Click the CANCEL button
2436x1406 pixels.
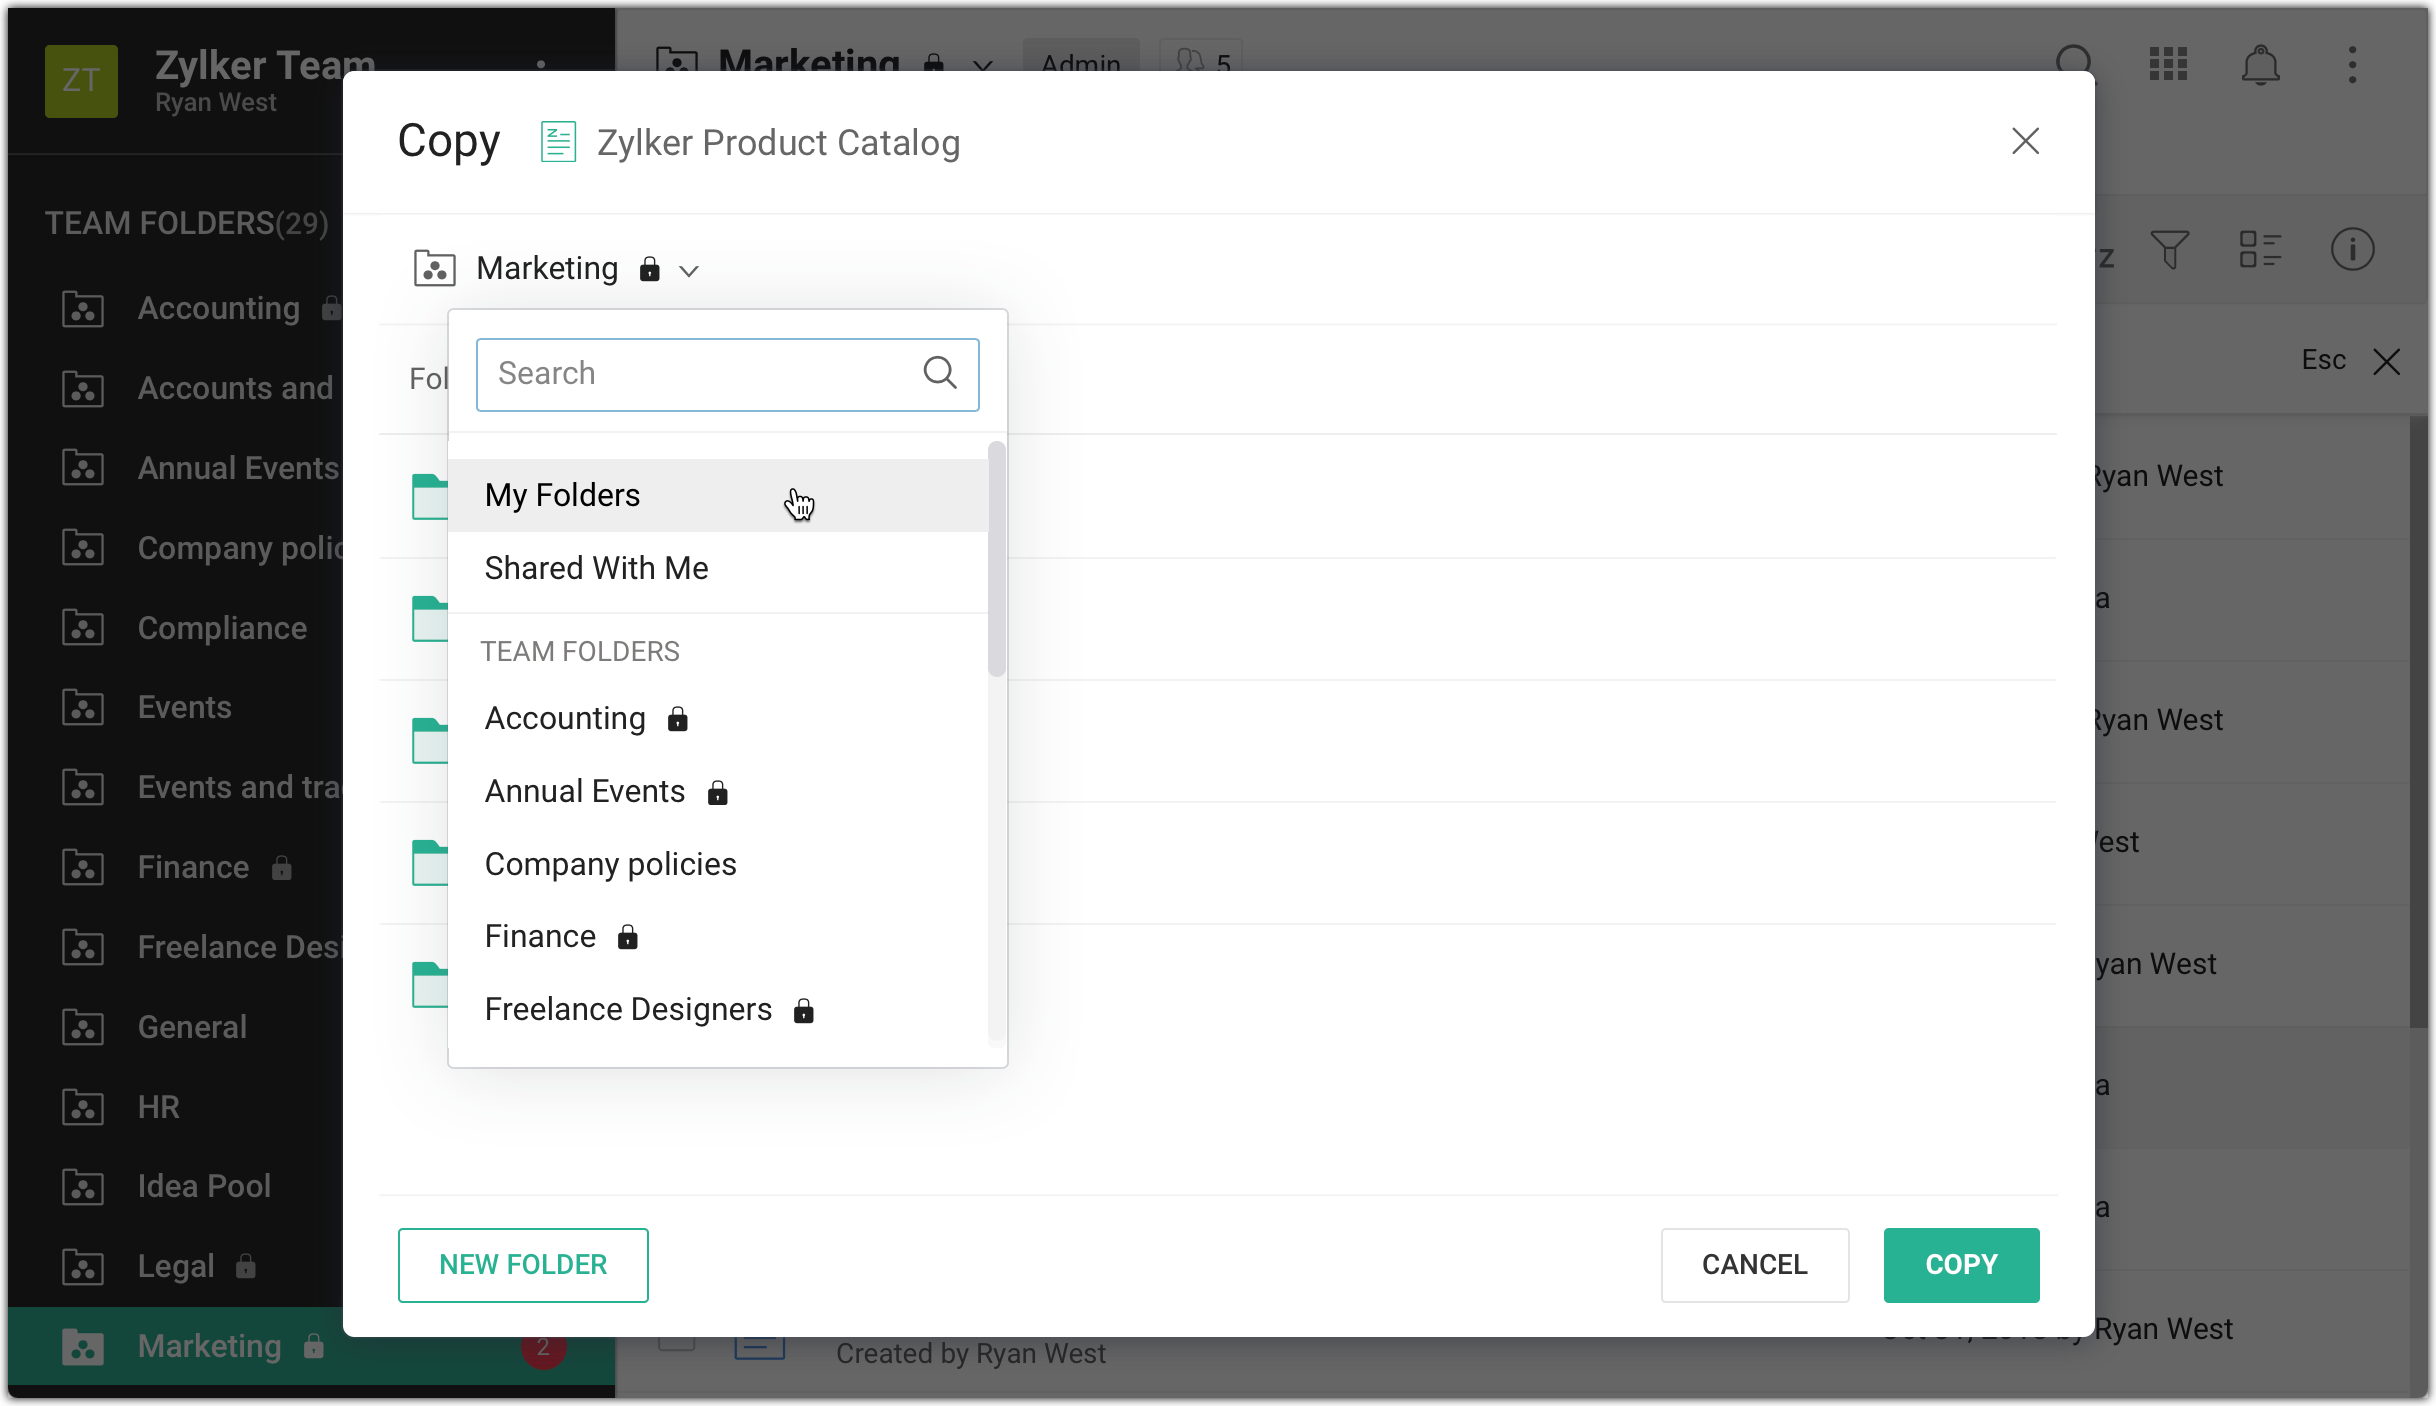[1754, 1264]
